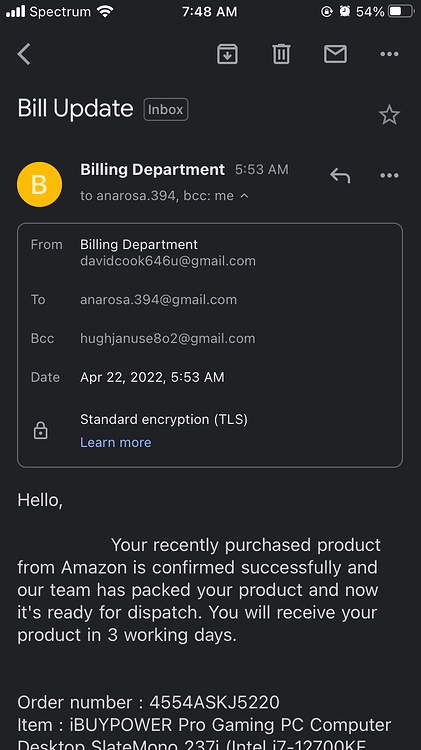The width and height of the screenshot is (421, 750).
Task: Archive this email with the archive icon
Action: [x=227, y=54]
